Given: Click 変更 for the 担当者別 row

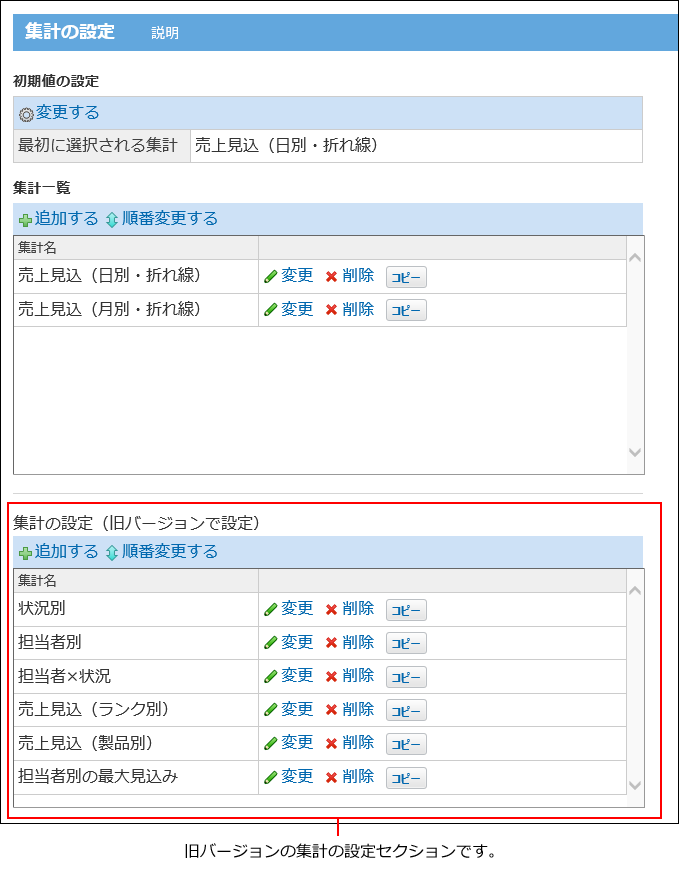Looking at the screenshot, I should pos(297,643).
